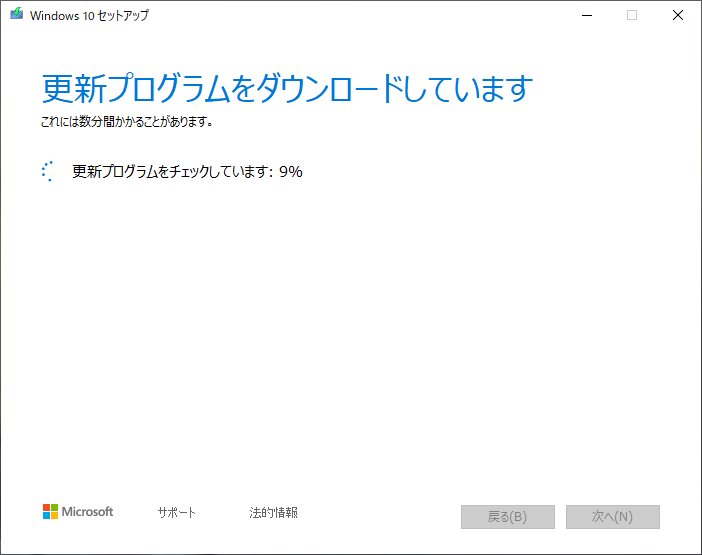Click the 9% progress value
702x555 pixels.
[x=291, y=171]
